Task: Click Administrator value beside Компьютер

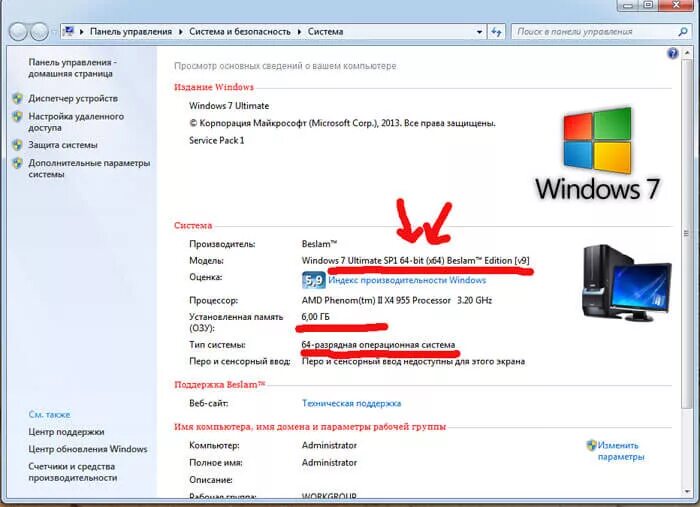Action: click(329, 445)
